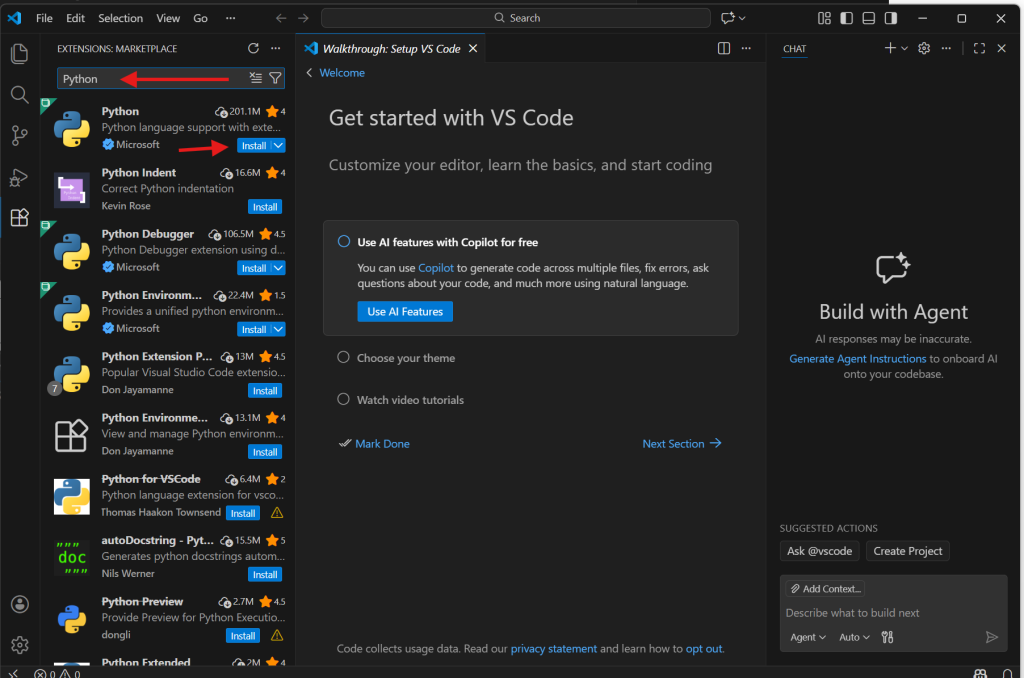
Task: Close the Walkthrough: Setup VS Code tab
Action: pyautogui.click(x=473, y=48)
